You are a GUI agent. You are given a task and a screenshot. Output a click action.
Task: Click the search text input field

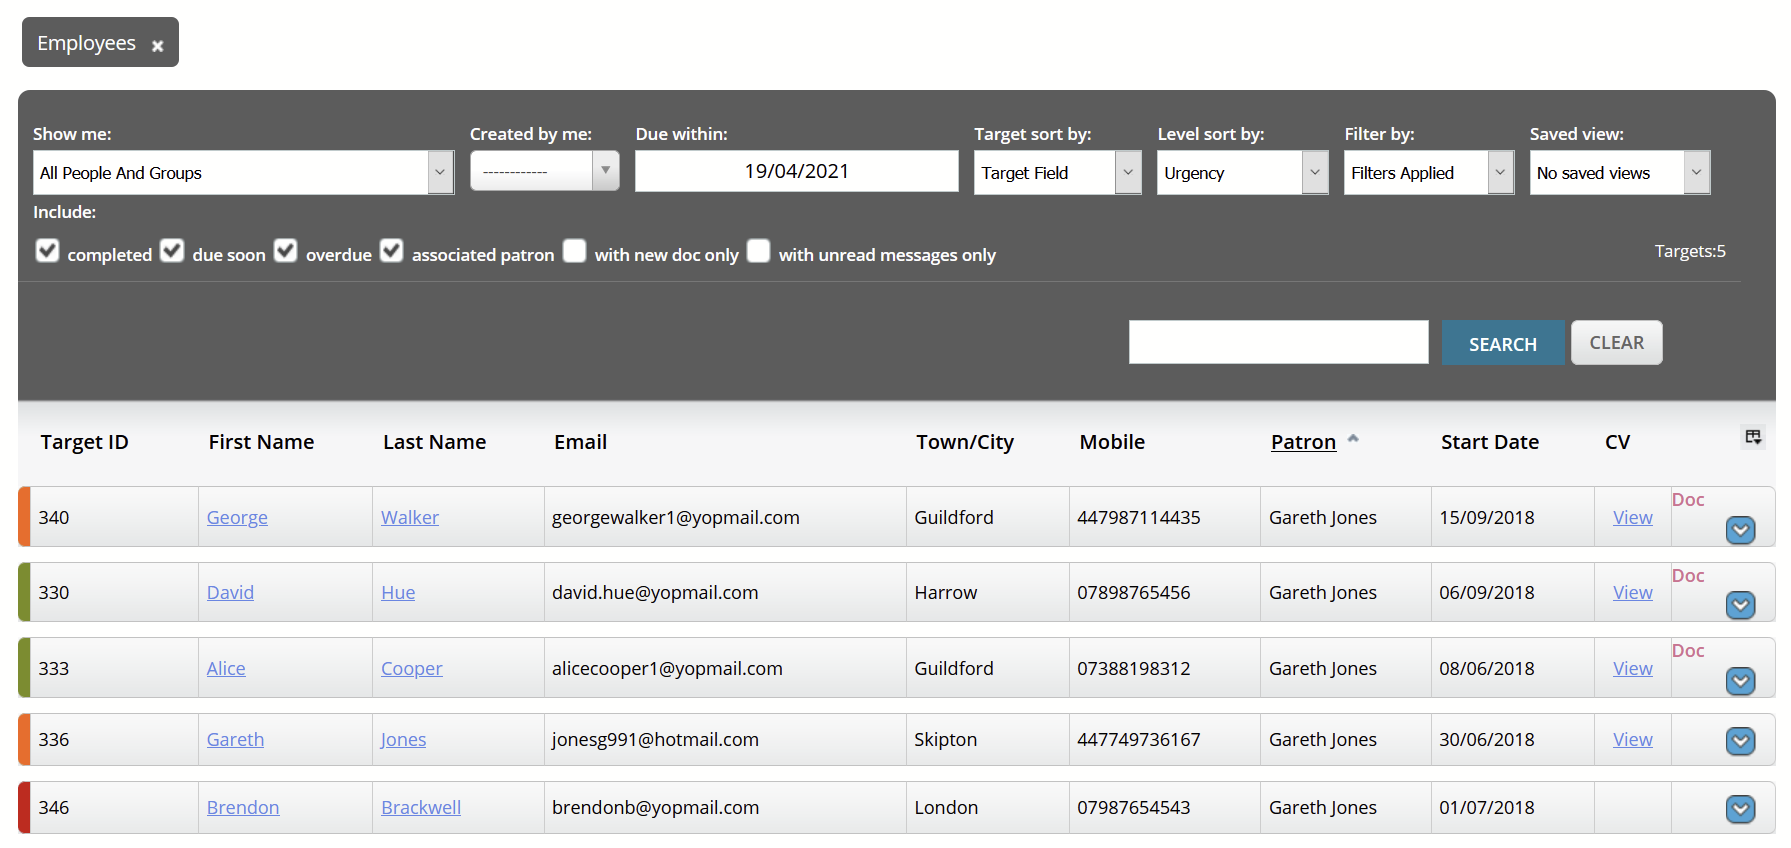click(x=1278, y=342)
